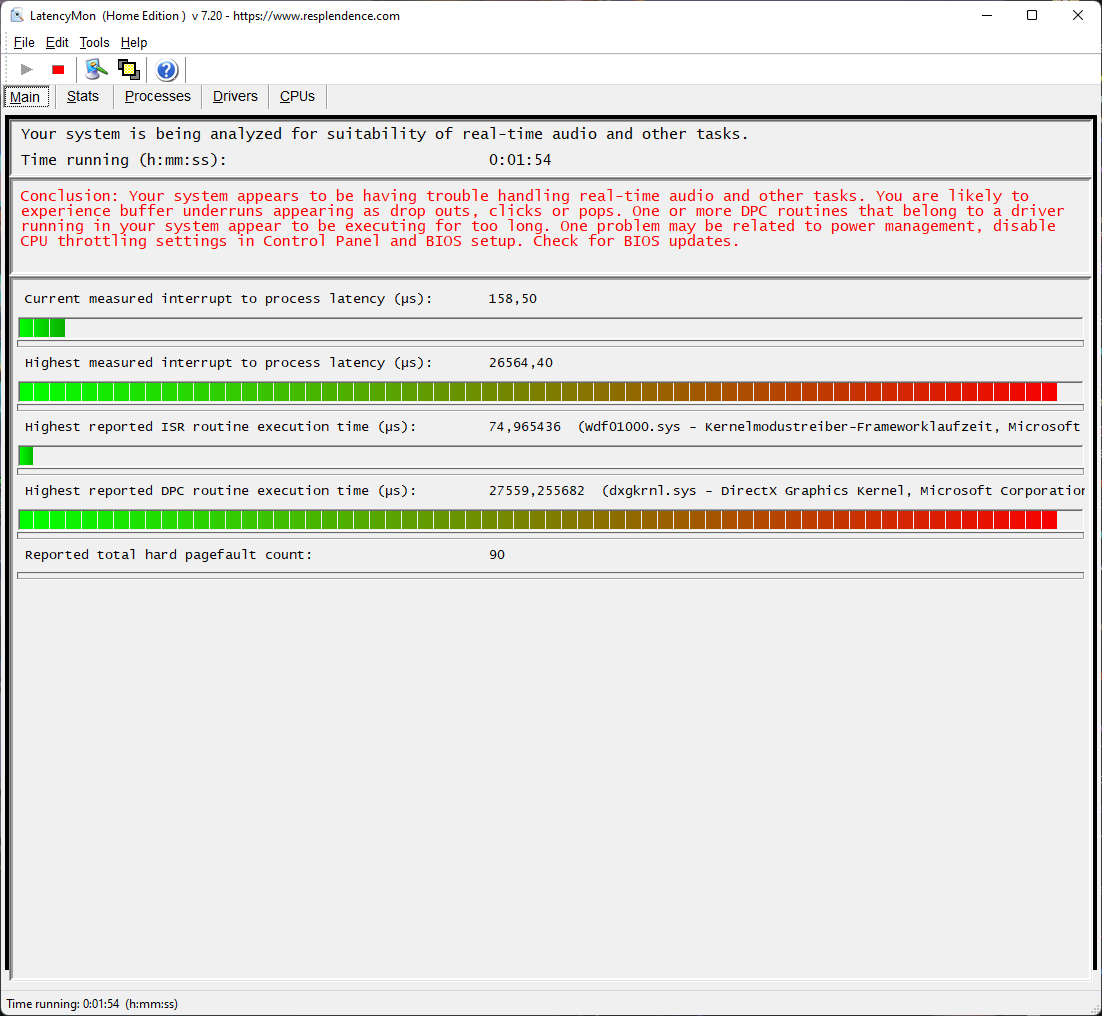Screen dimensions: 1102x1016
Task: Click the dxgkrnl.sys DPC driver entry
Action: point(843,490)
